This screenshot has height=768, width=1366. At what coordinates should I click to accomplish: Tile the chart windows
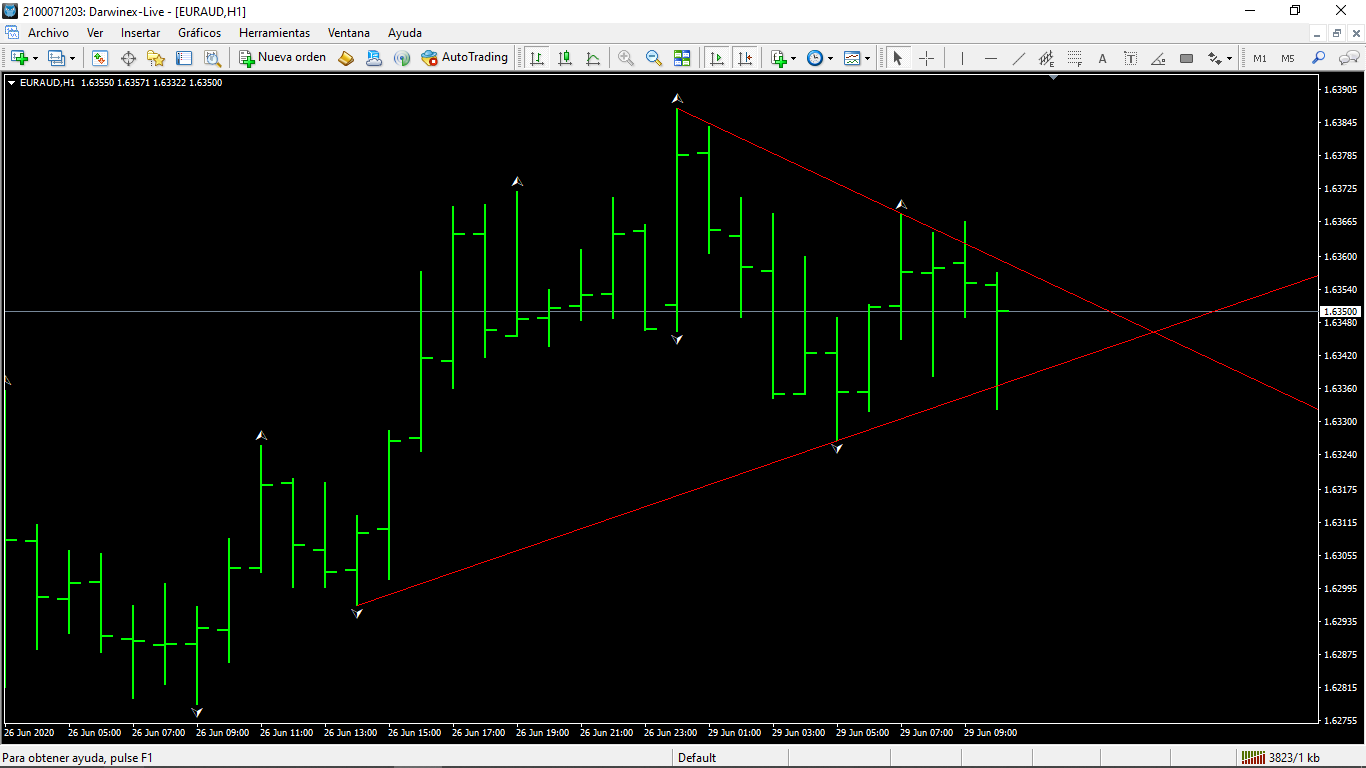682,58
